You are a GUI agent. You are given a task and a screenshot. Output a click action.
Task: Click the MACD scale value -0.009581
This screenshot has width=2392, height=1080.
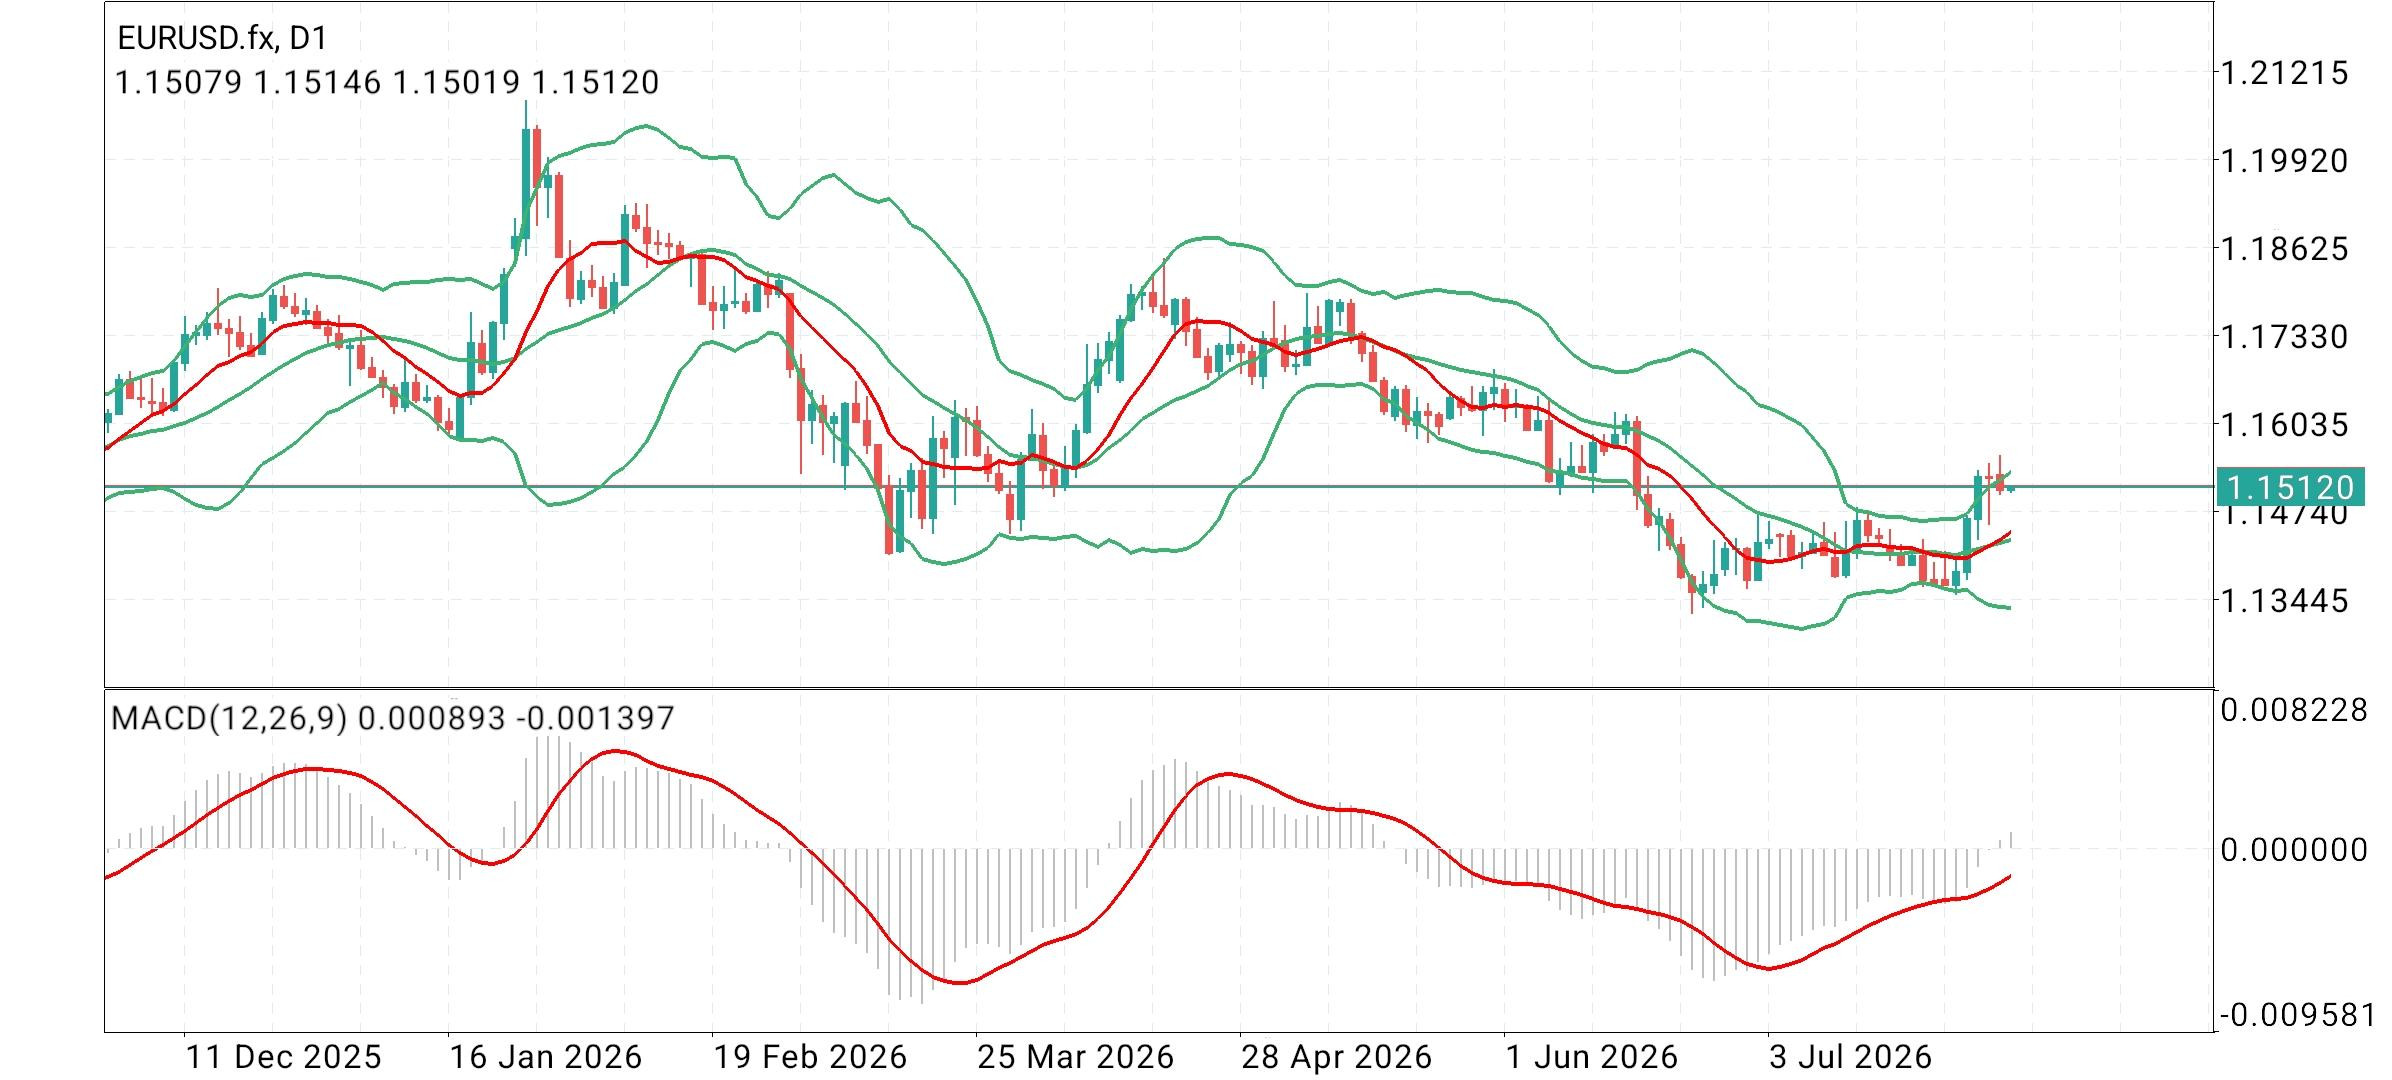point(2297,1016)
